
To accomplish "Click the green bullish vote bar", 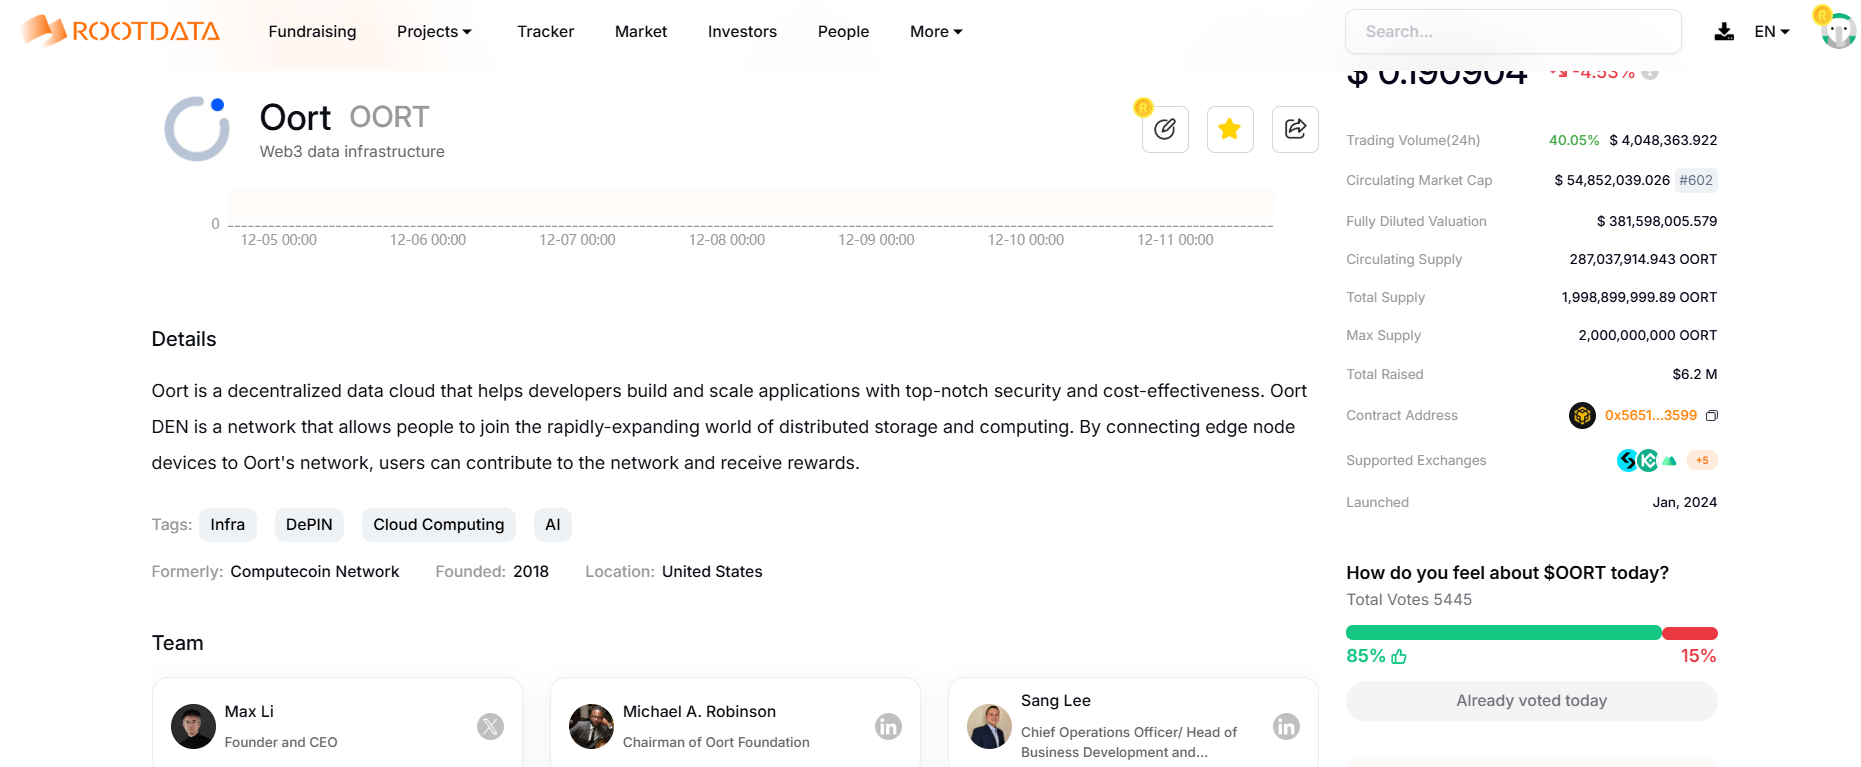I will [x=1503, y=633].
